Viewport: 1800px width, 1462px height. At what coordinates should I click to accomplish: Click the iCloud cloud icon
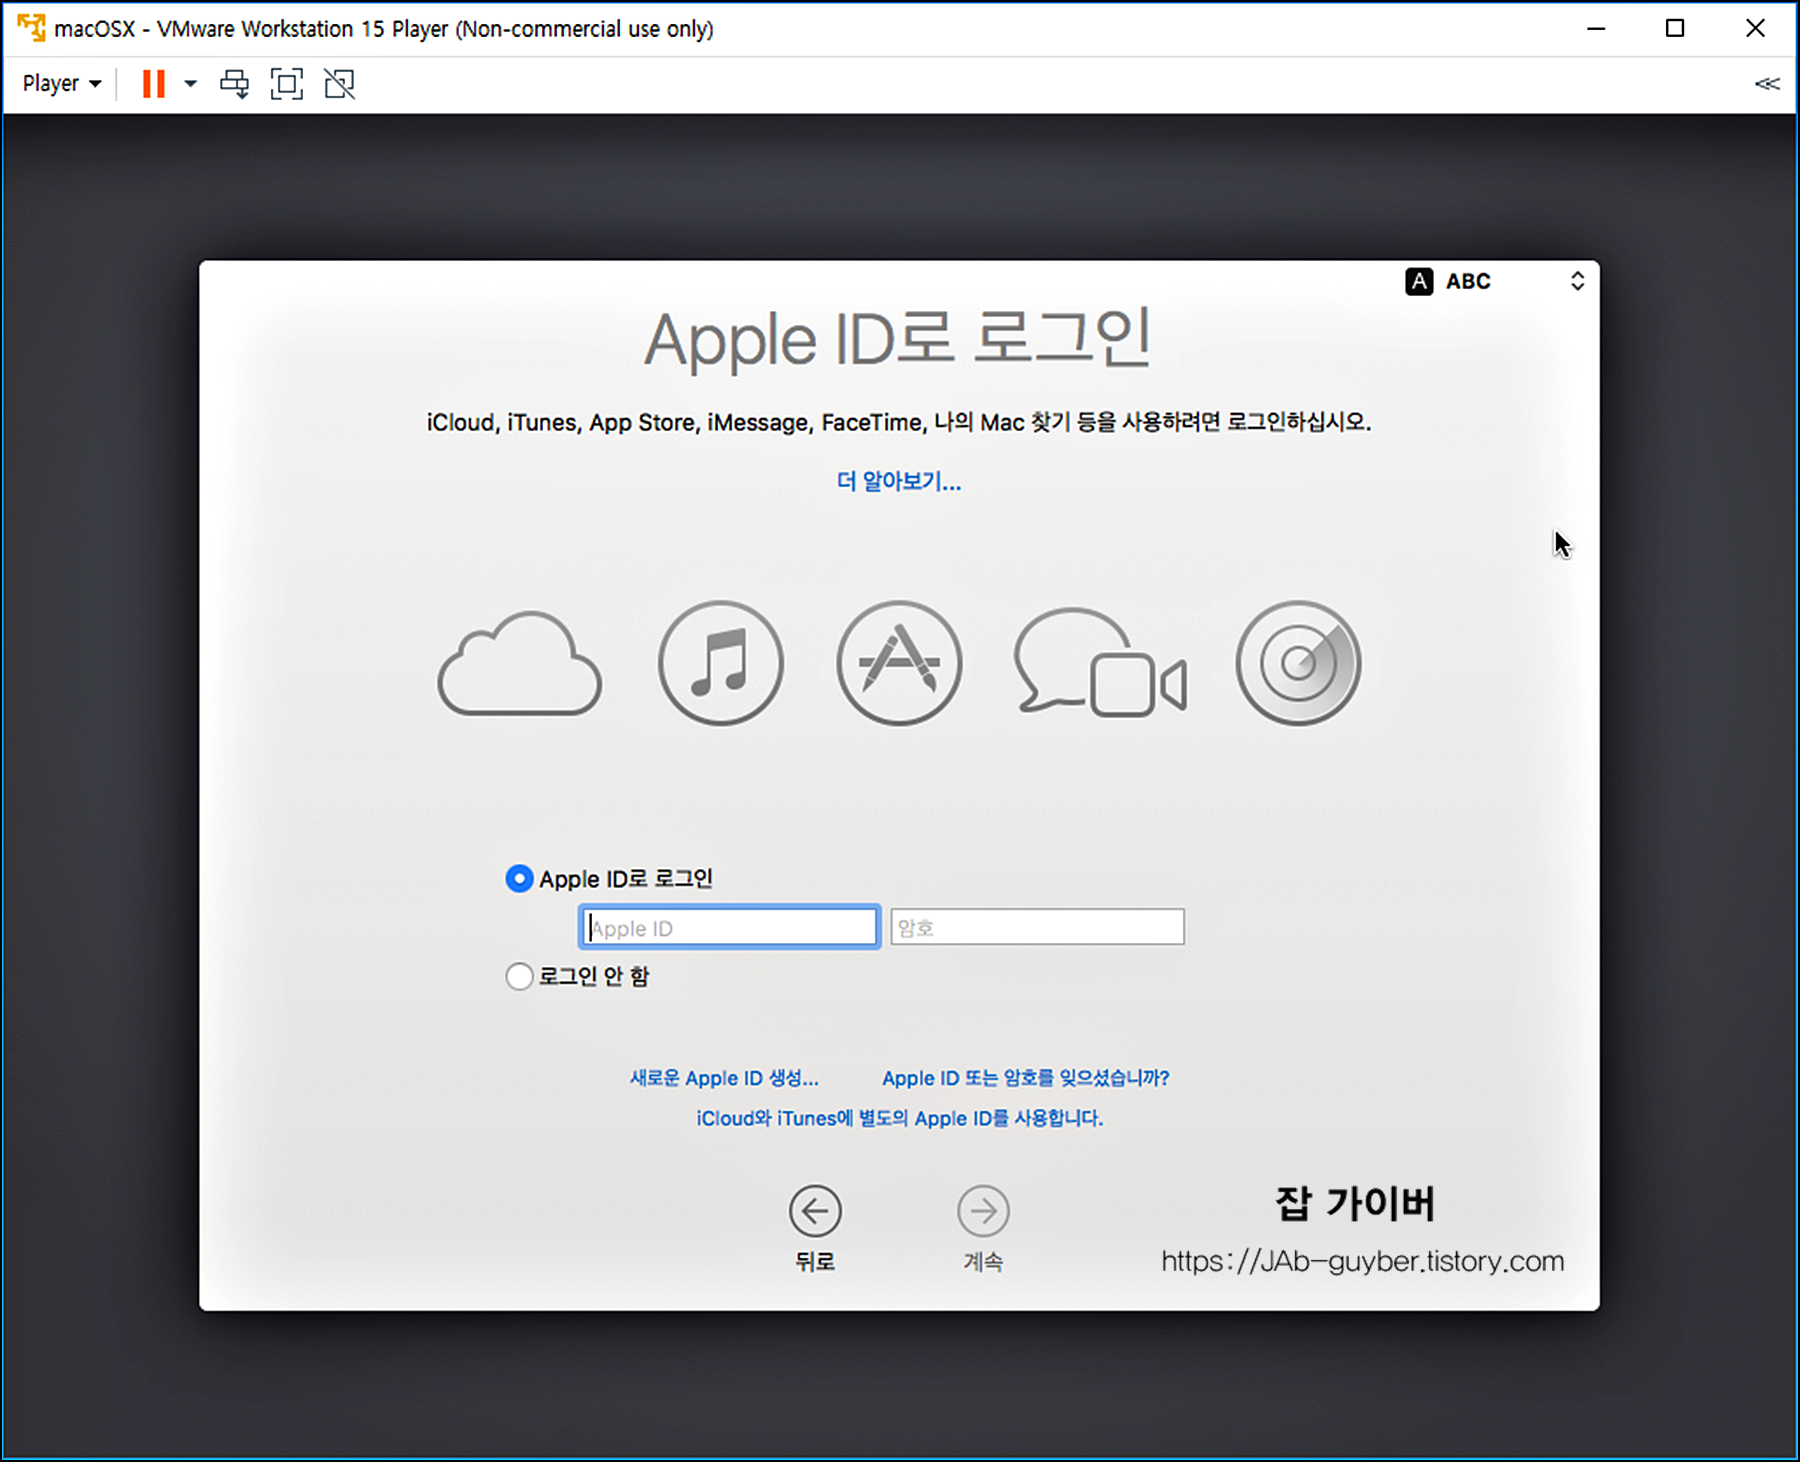[x=520, y=664]
